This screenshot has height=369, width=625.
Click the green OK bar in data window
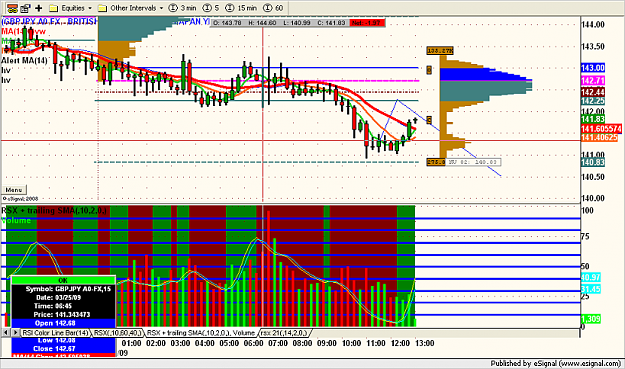coord(63,280)
